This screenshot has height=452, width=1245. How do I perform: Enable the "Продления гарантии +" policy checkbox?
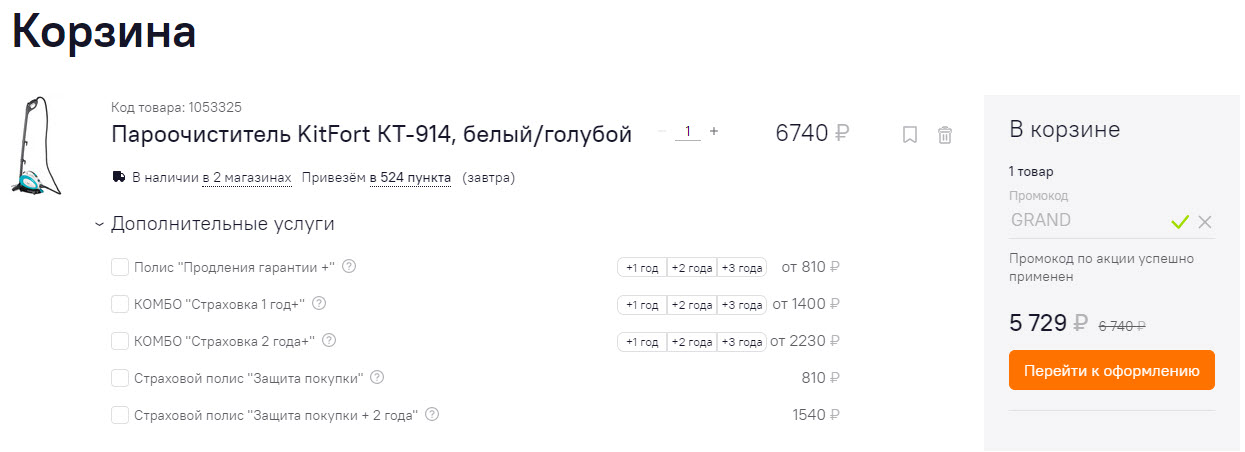[x=120, y=267]
